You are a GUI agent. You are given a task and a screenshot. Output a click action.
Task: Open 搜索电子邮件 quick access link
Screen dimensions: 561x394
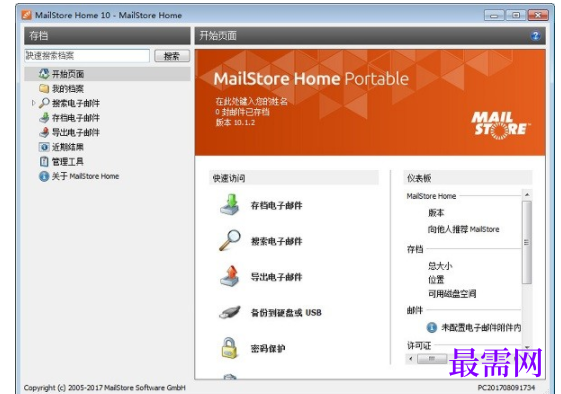[x=277, y=241]
